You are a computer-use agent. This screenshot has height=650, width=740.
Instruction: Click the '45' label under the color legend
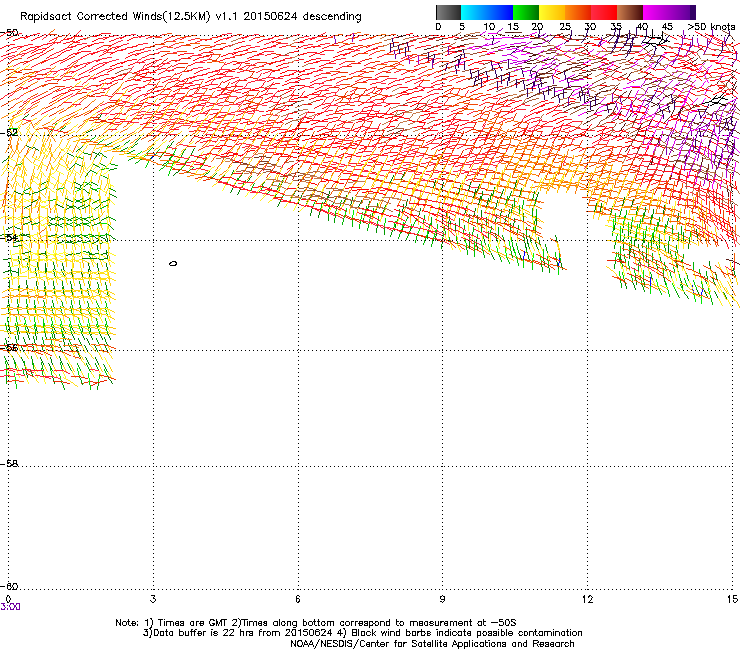click(667, 27)
